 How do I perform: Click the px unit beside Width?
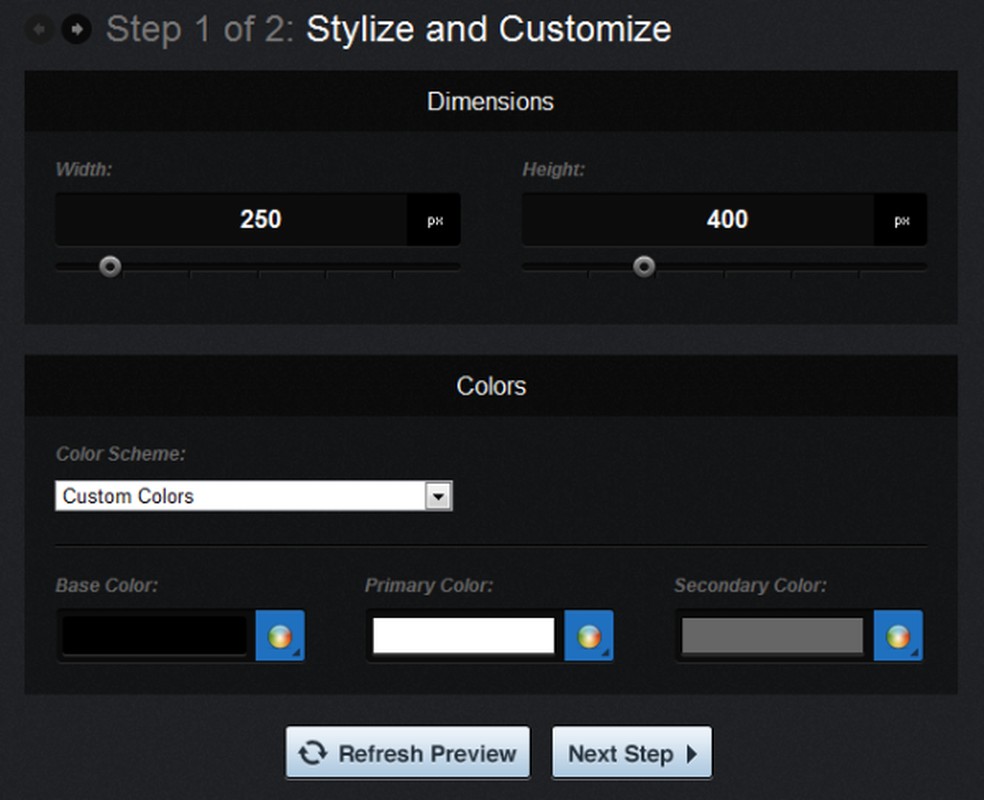pos(435,221)
